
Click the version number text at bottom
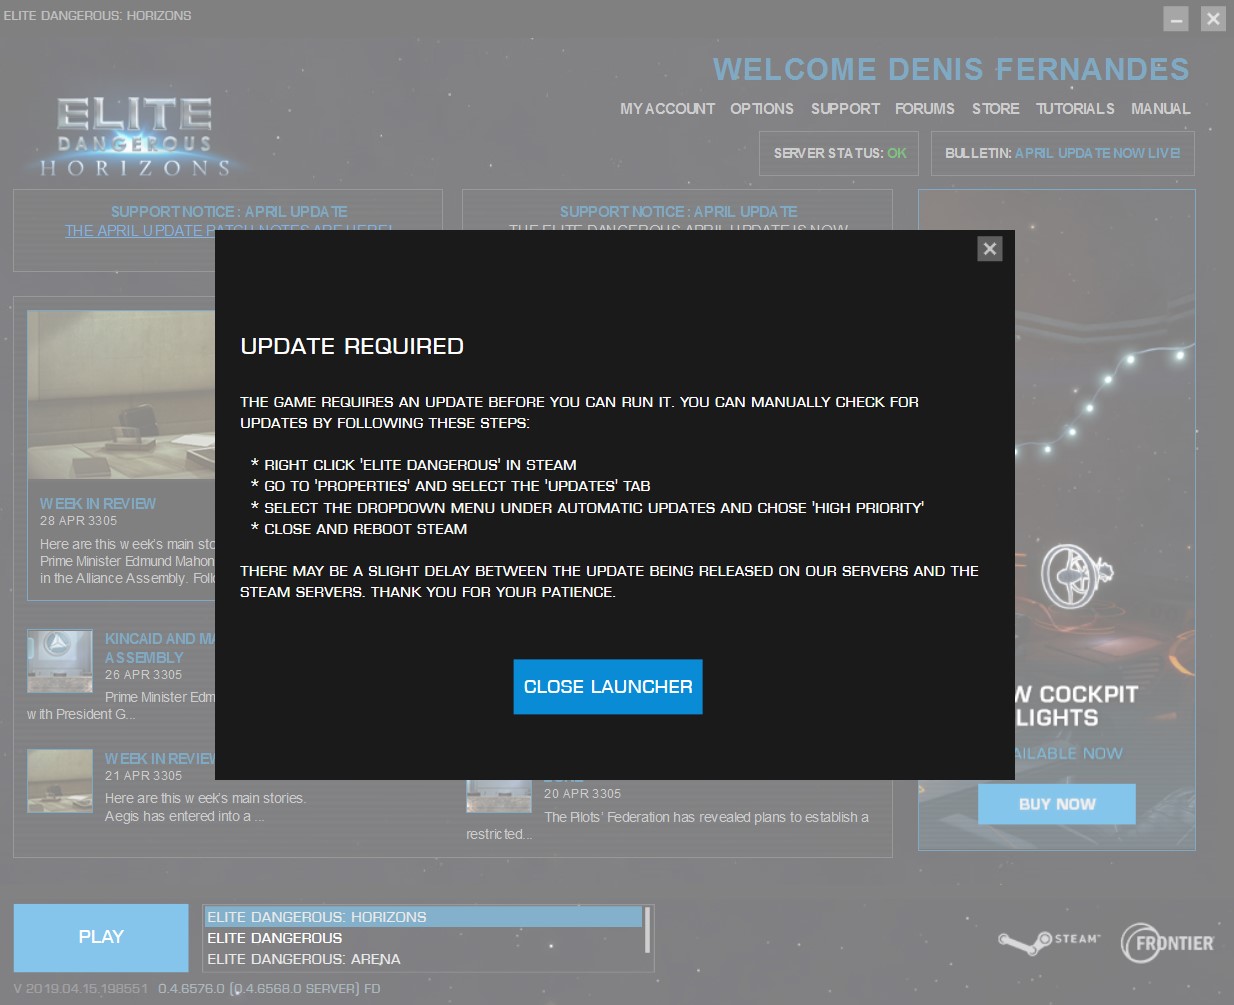tap(197, 988)
